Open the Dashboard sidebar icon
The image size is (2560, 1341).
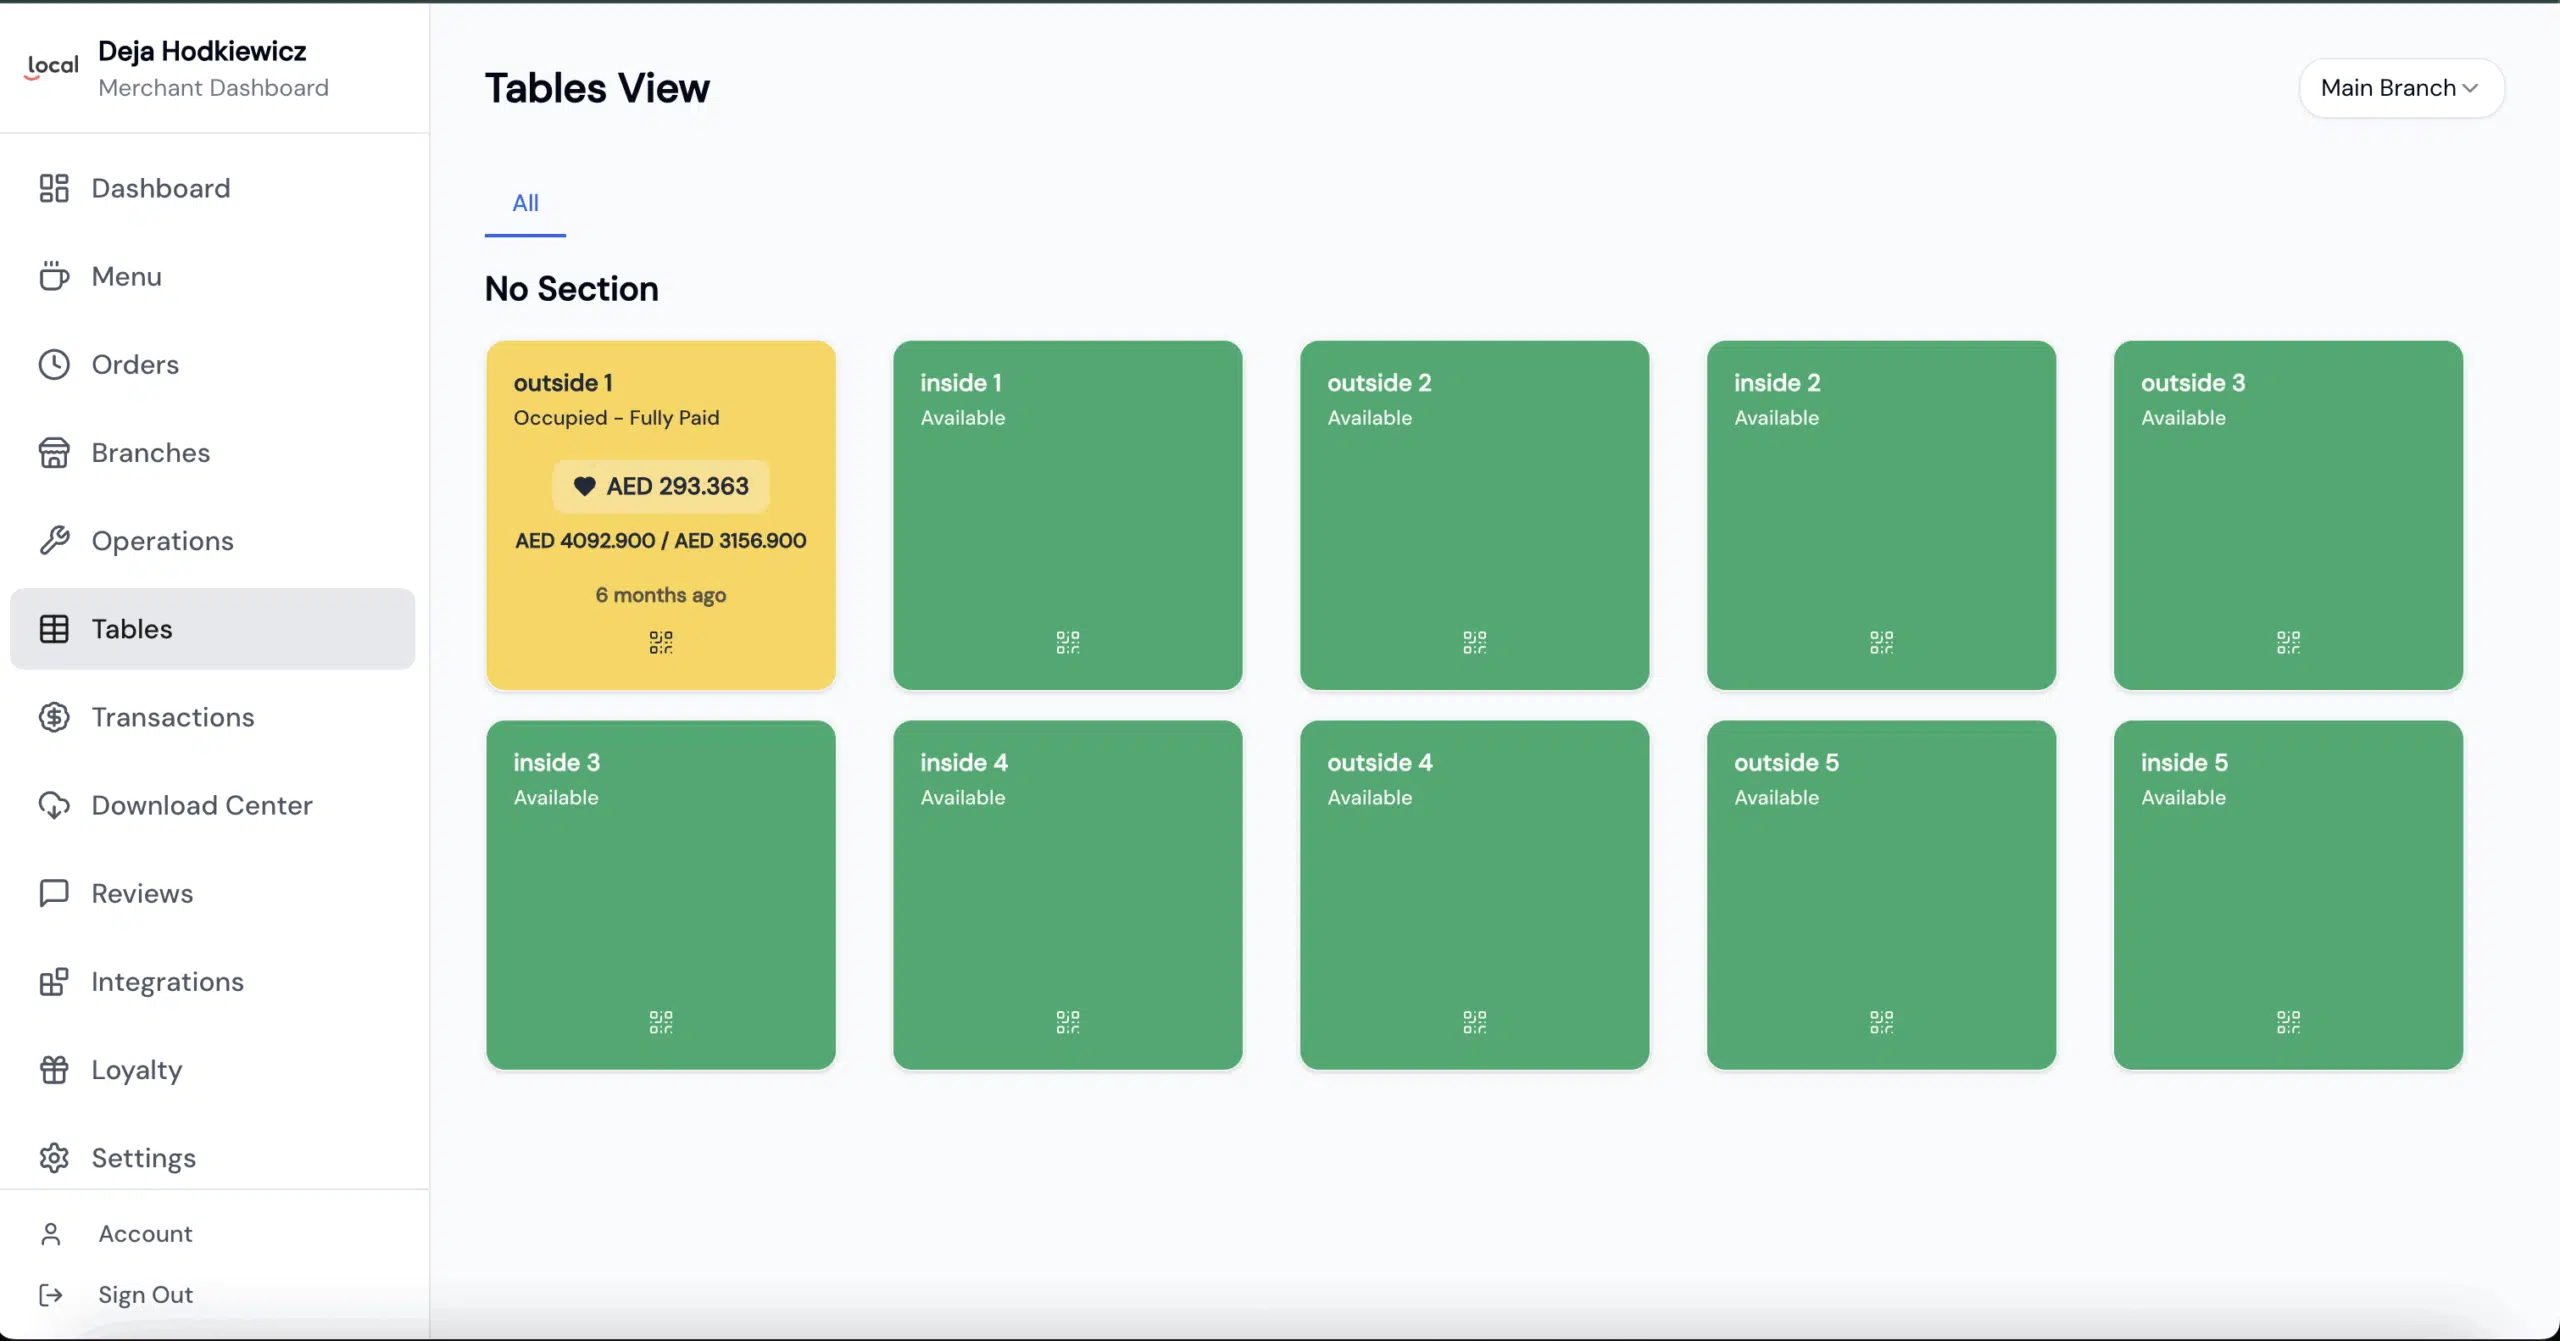coord(54,188)
